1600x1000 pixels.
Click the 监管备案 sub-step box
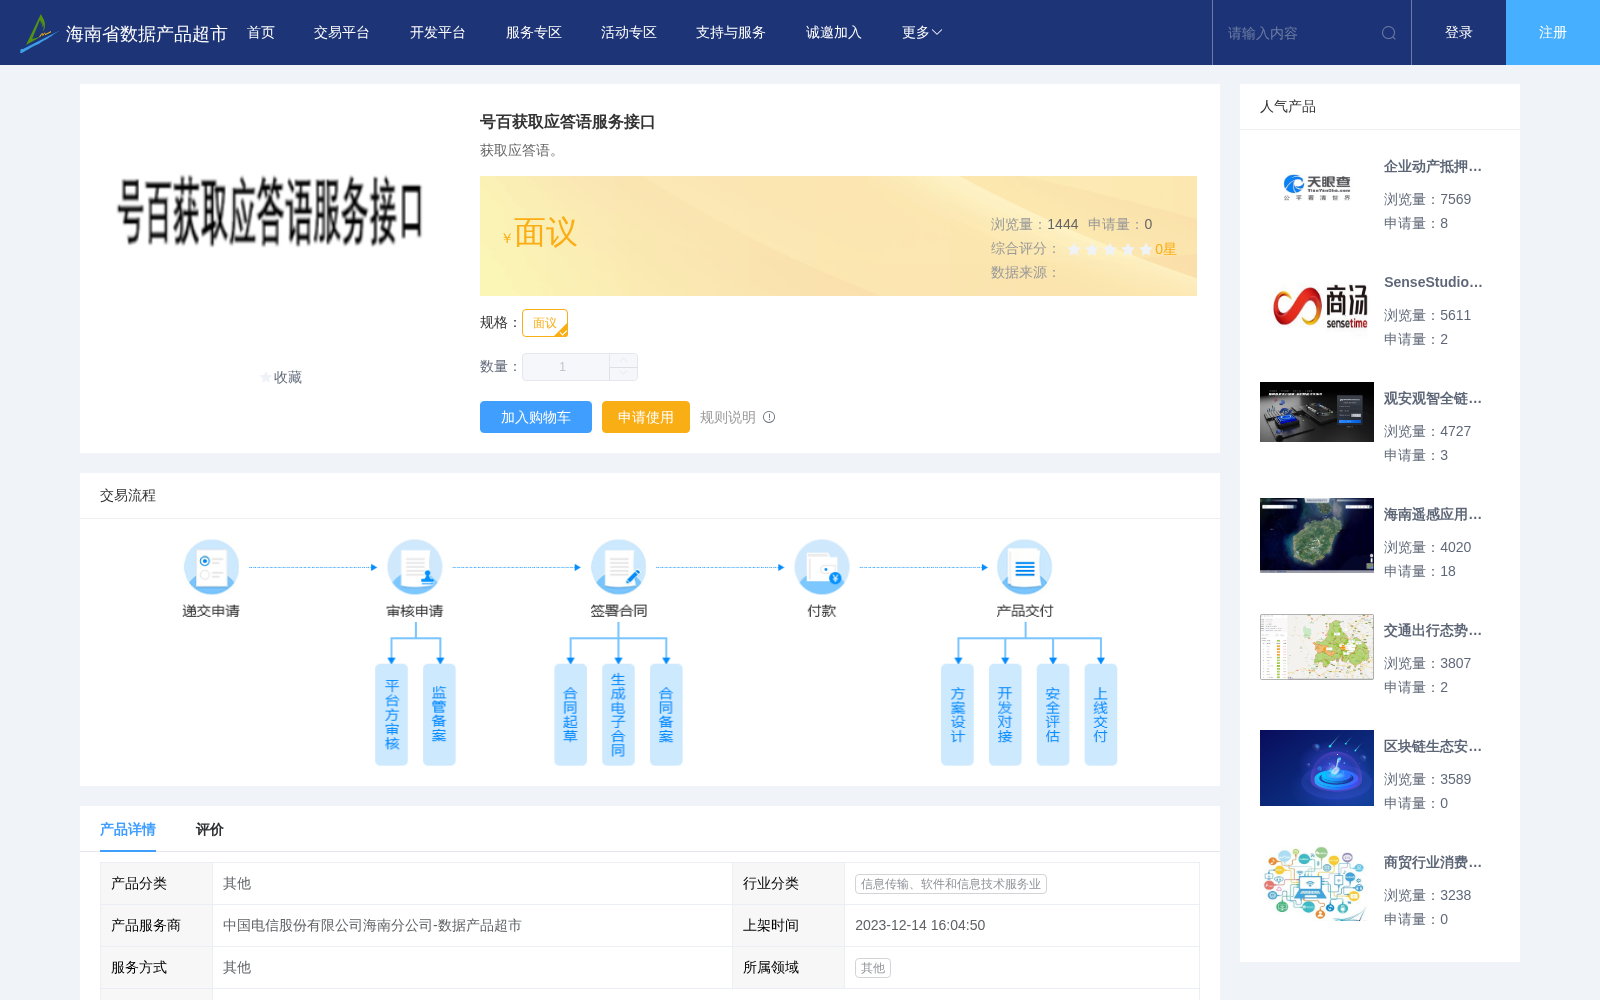[439, 714]
